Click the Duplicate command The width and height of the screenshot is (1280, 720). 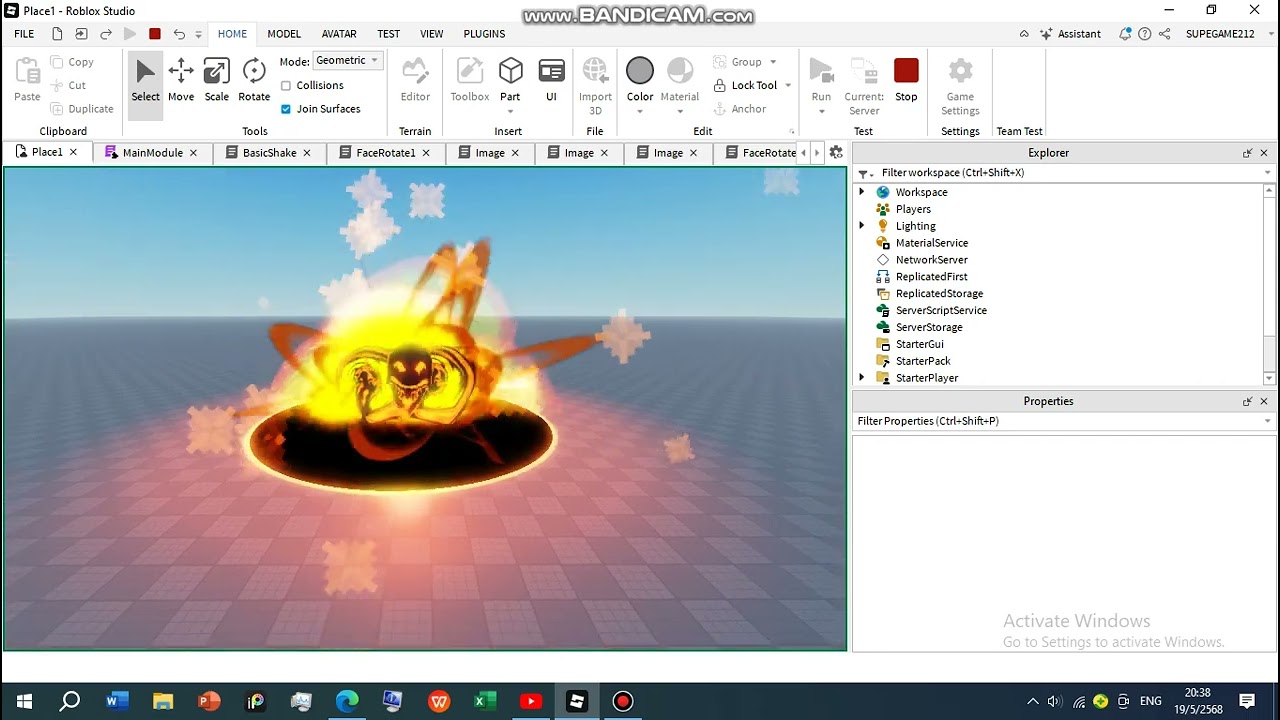pos(82,109)
